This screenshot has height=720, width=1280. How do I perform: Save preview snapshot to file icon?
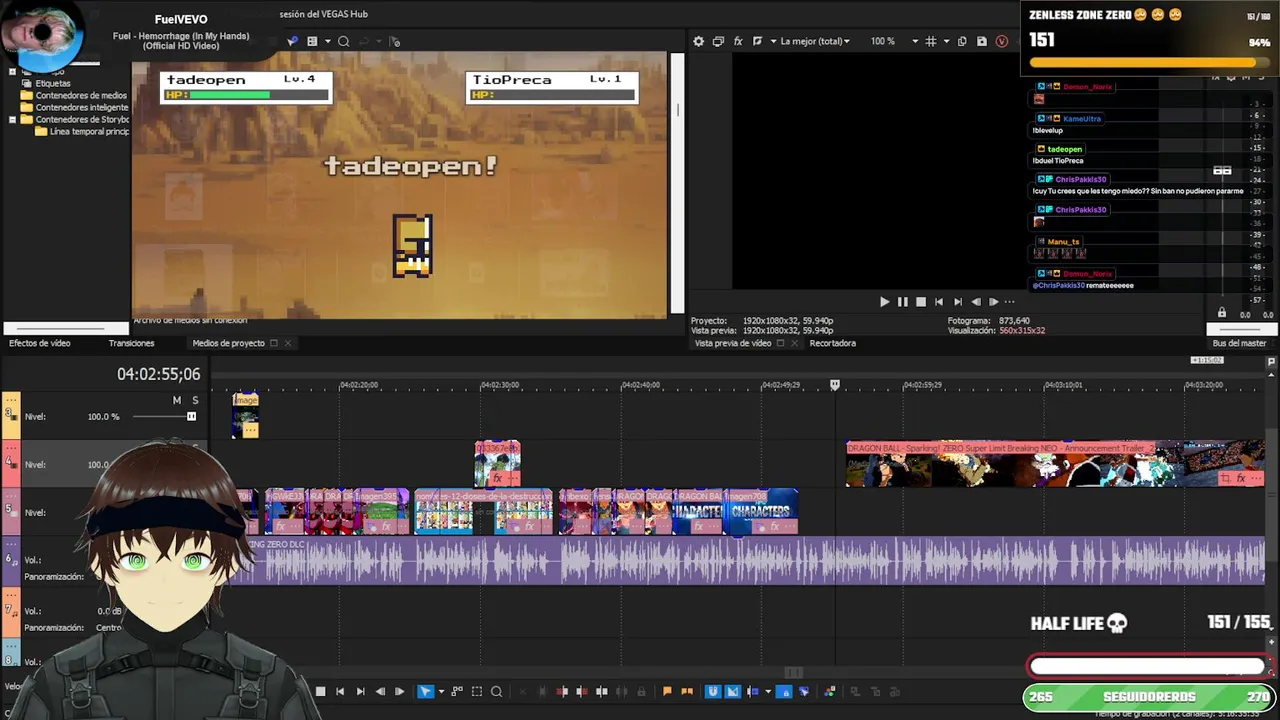click(981, 41)
